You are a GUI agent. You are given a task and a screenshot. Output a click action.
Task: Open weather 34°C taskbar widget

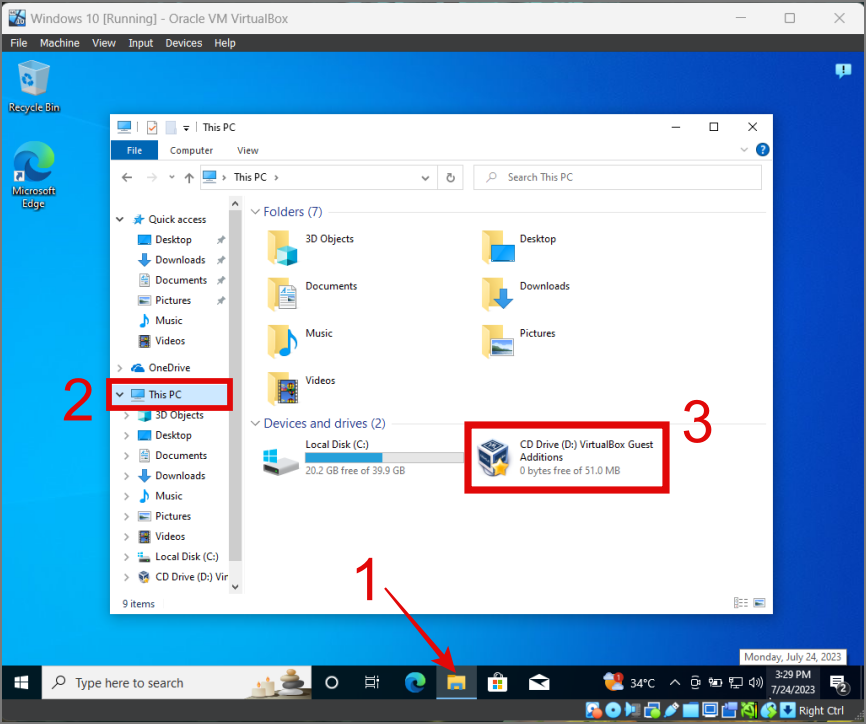point(629,683)
